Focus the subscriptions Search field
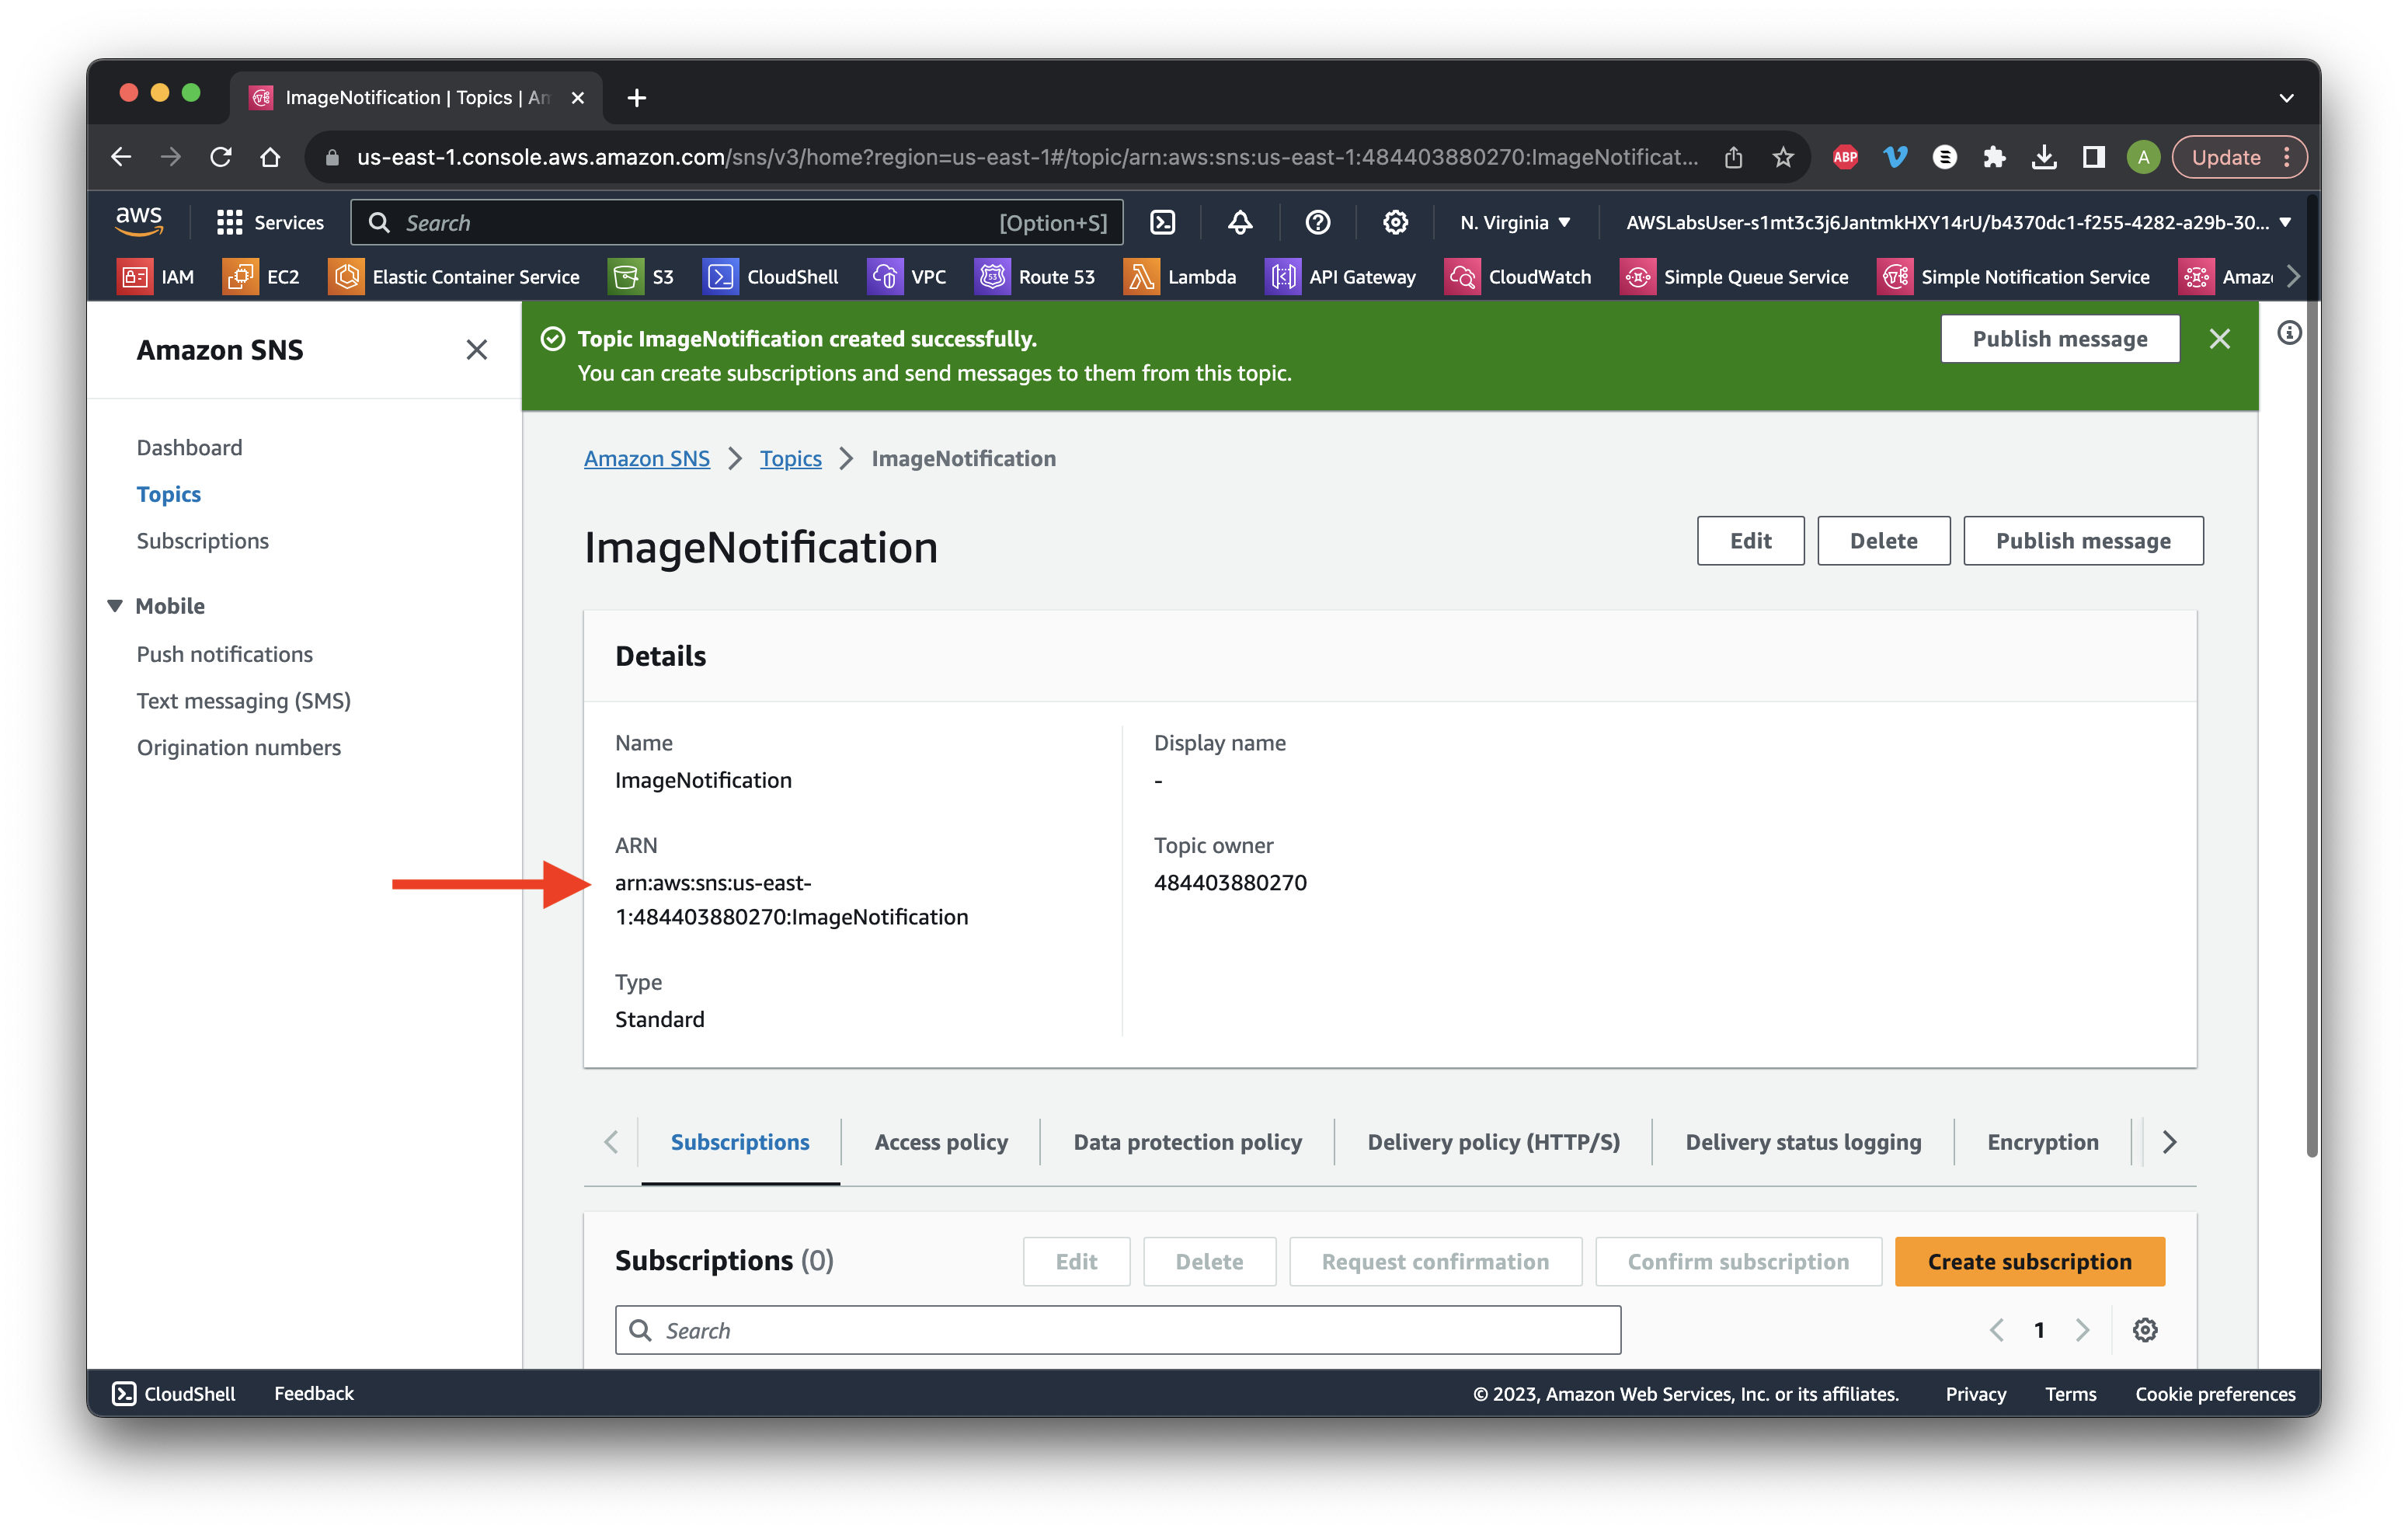The height and width of the screenshot is (1532, 2408). (1117, 1330)
